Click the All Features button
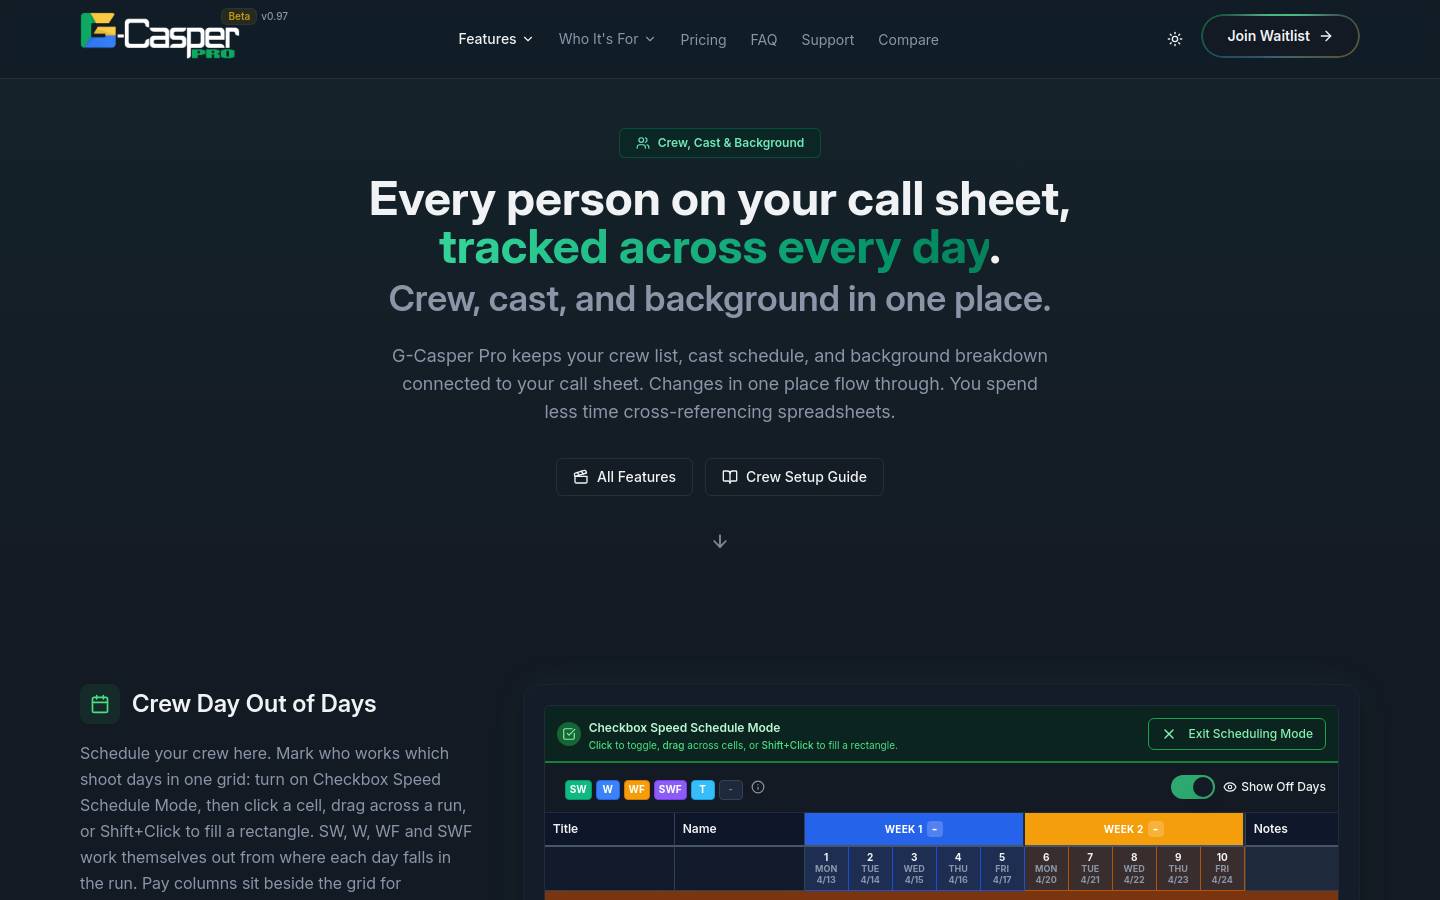The height and width of the screenshot is (900, 1440). pyautogui.click(x=624, y=477)
